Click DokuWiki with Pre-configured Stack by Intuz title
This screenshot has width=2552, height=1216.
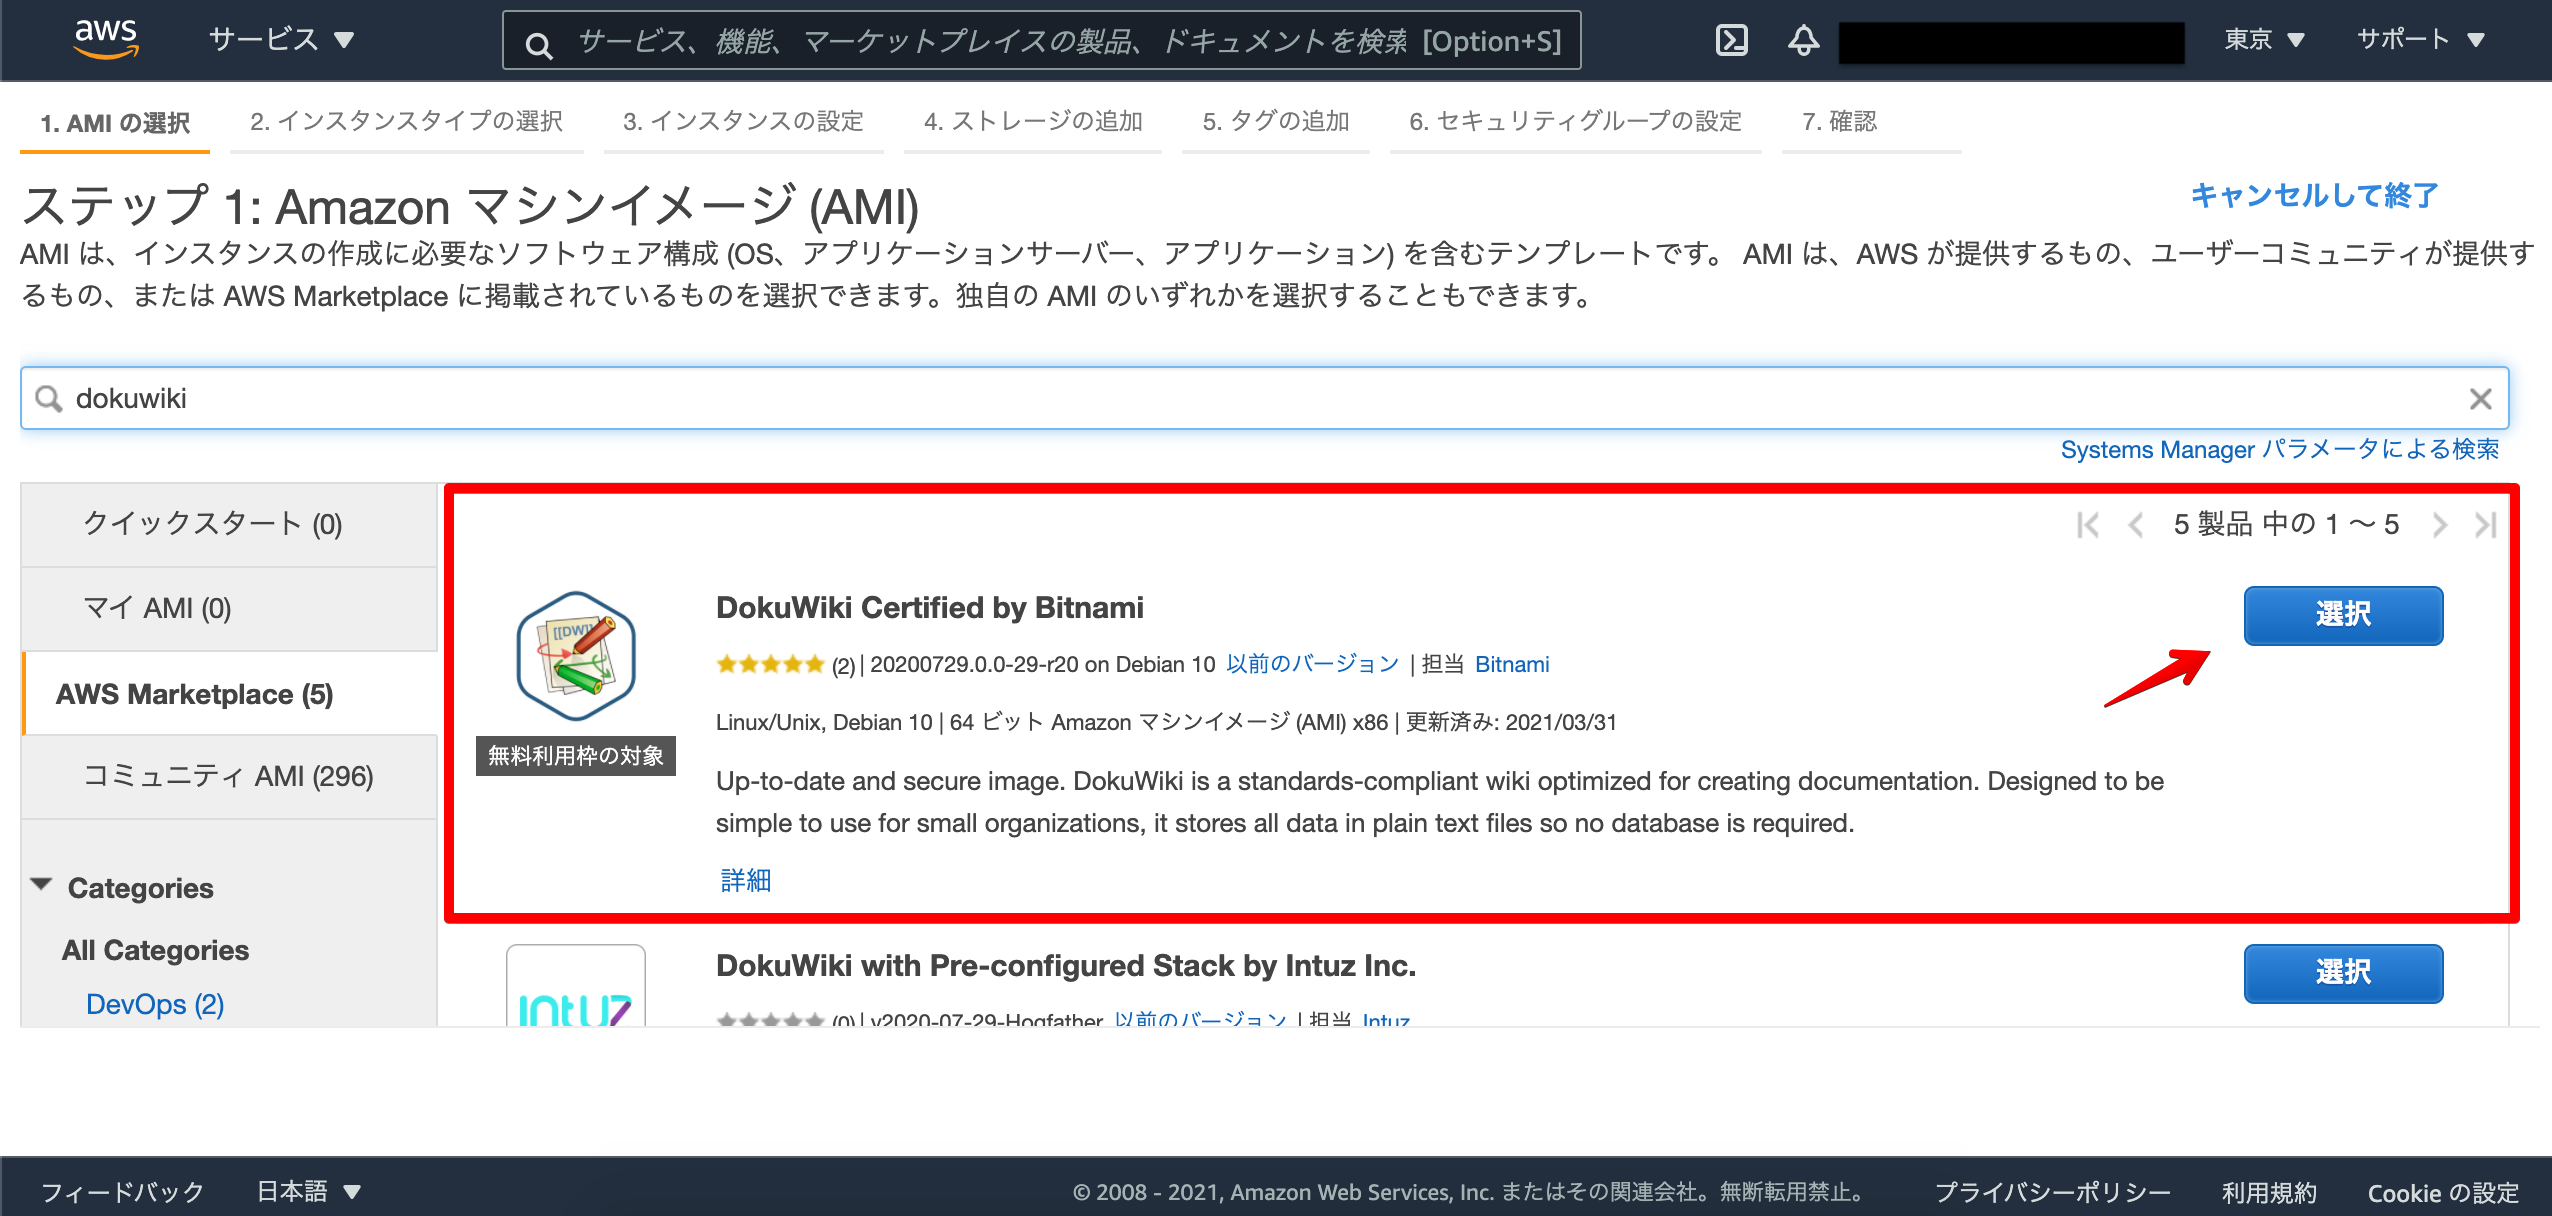(1066, 965)
